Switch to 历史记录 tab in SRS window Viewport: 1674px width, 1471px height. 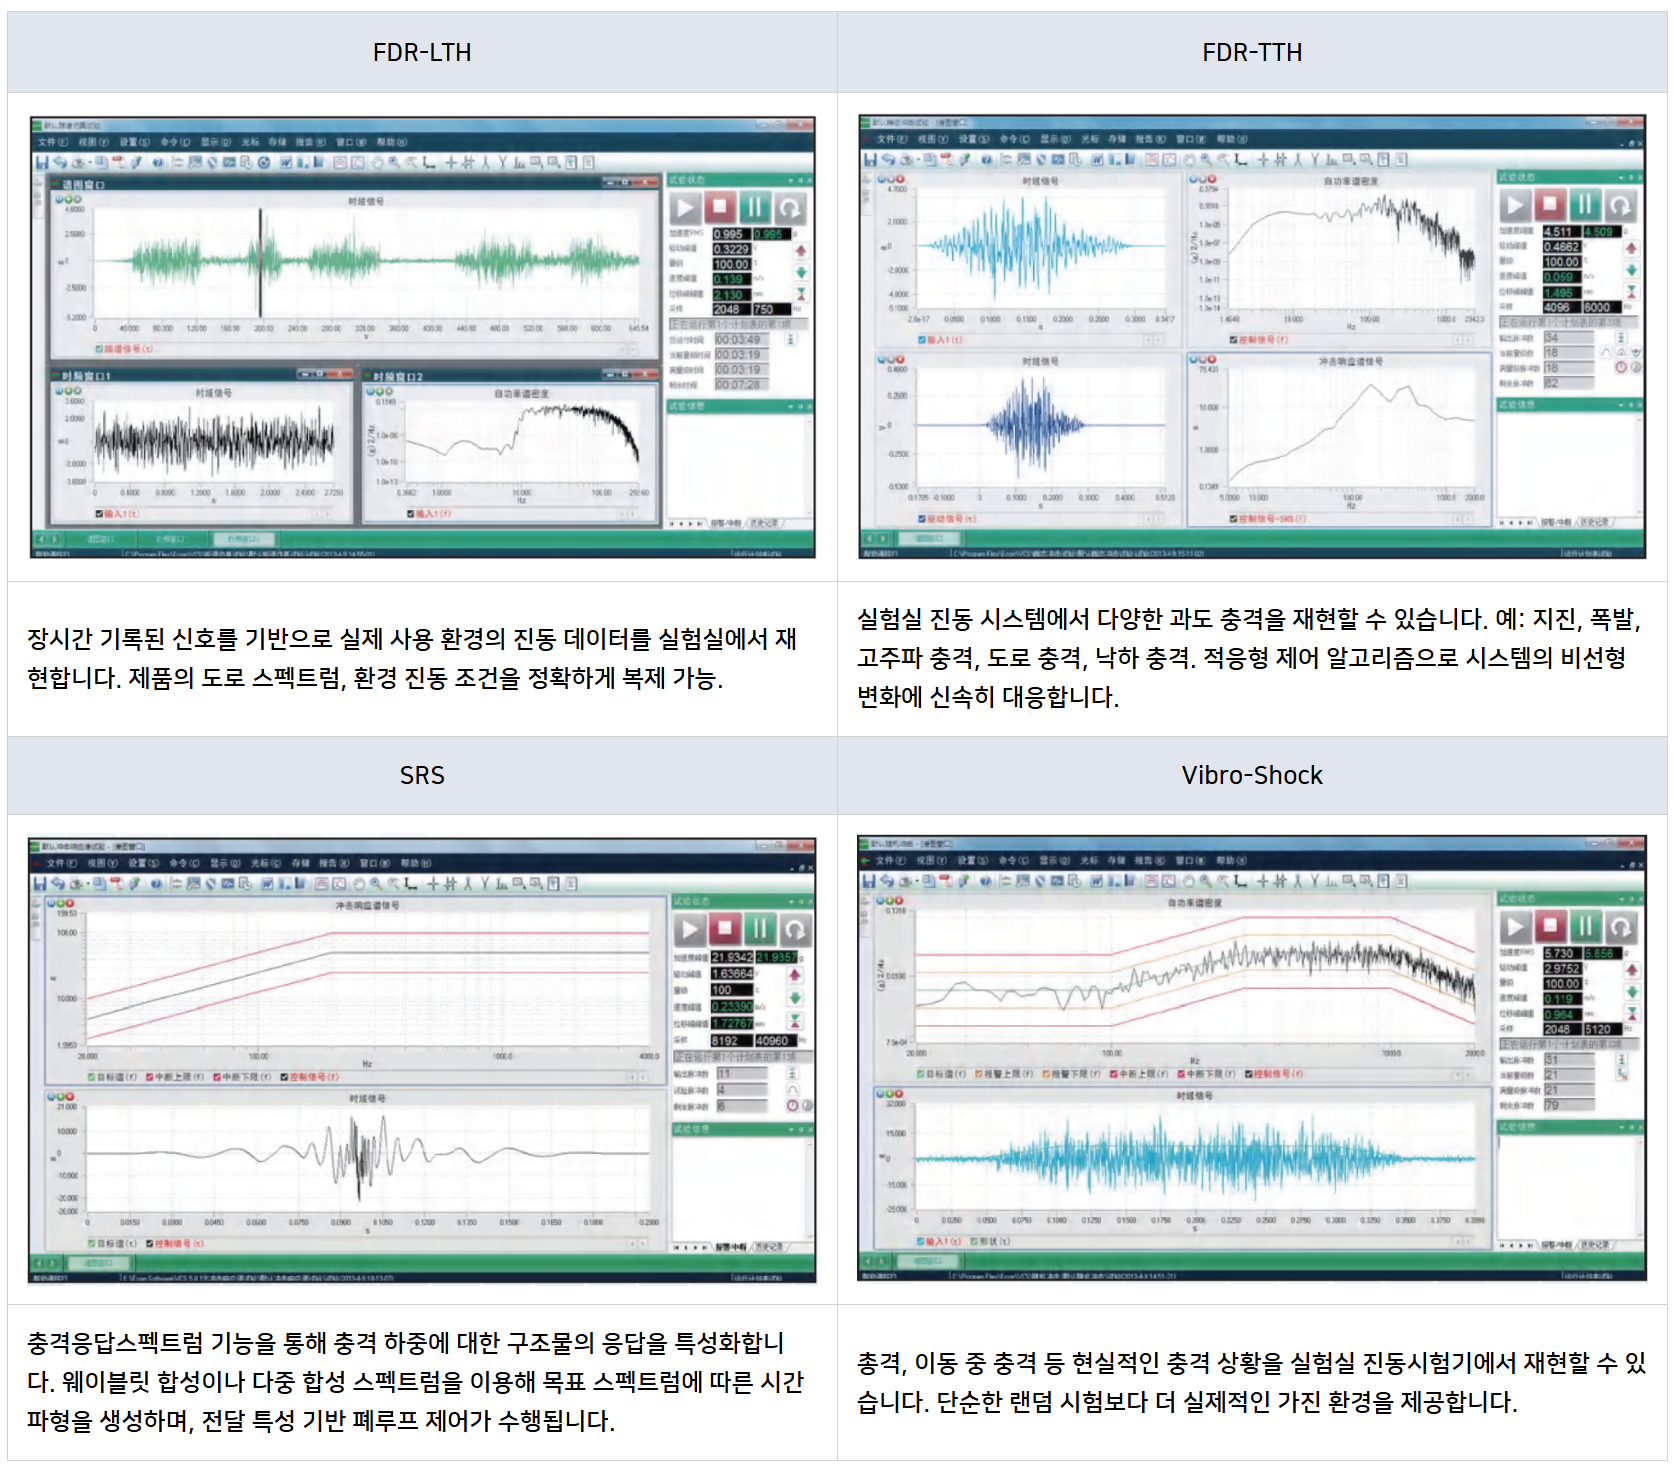[x=768, y=1247]
